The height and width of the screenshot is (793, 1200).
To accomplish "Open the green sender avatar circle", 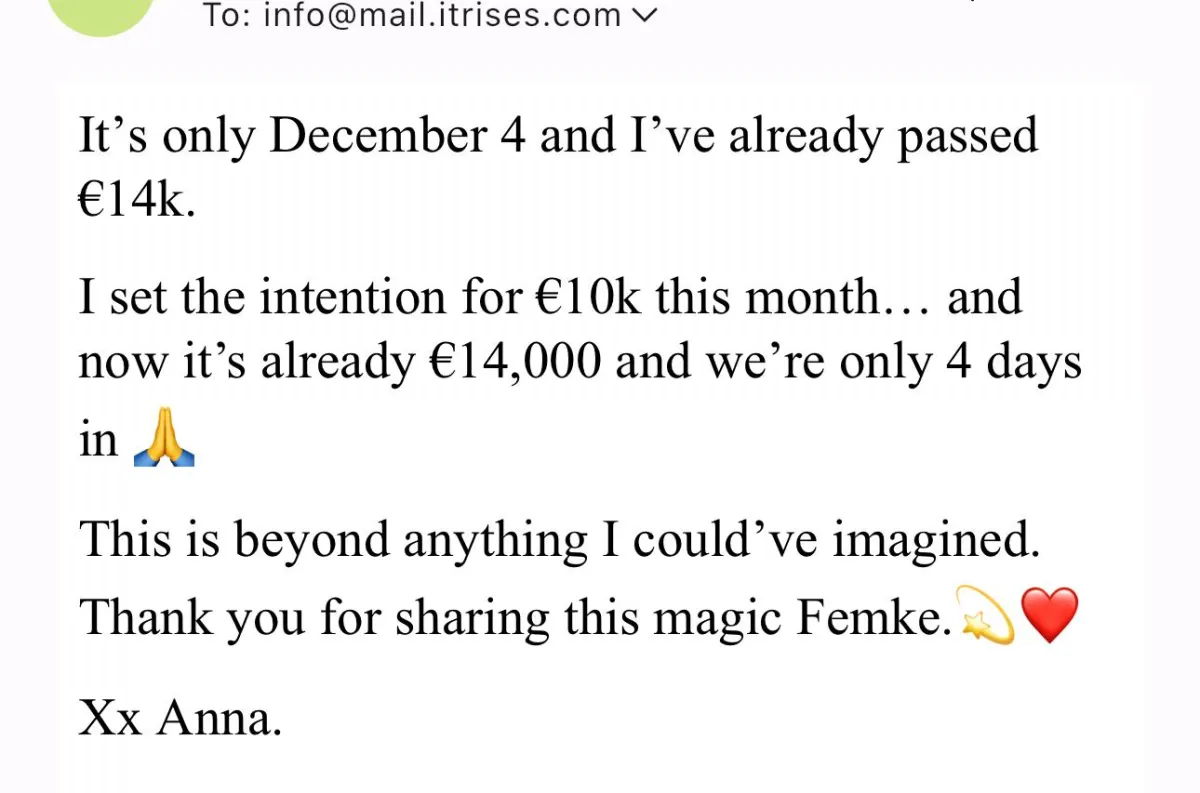I will (x=101, y=12).
